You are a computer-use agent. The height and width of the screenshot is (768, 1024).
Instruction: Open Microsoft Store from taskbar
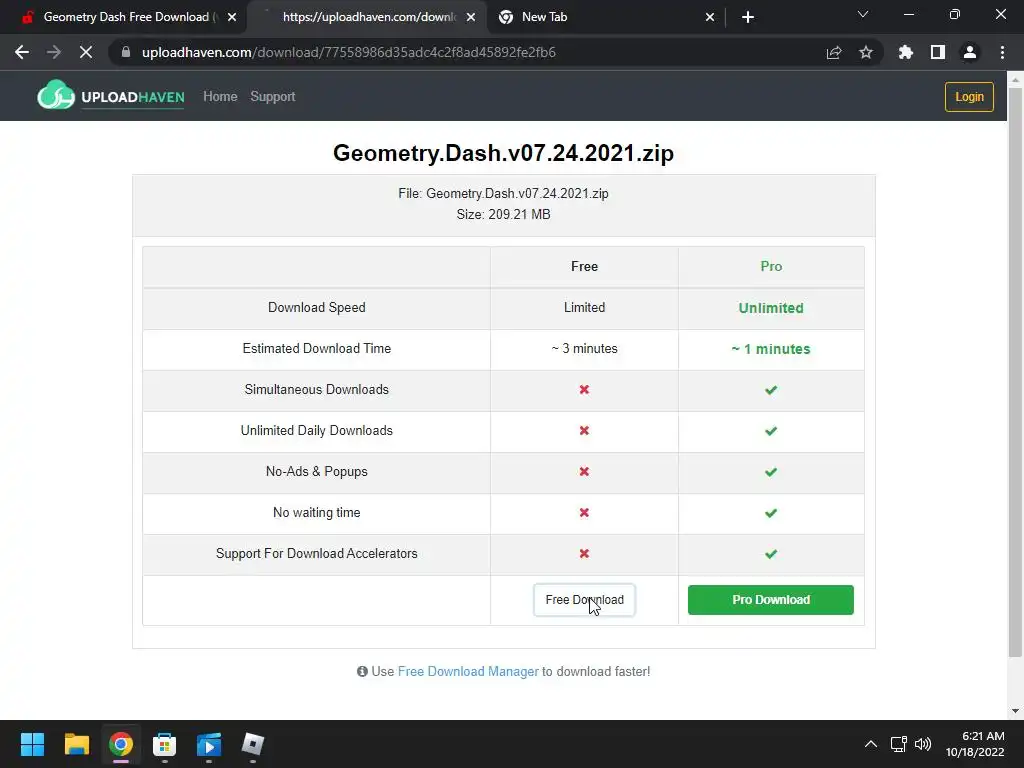pos(165,744)
